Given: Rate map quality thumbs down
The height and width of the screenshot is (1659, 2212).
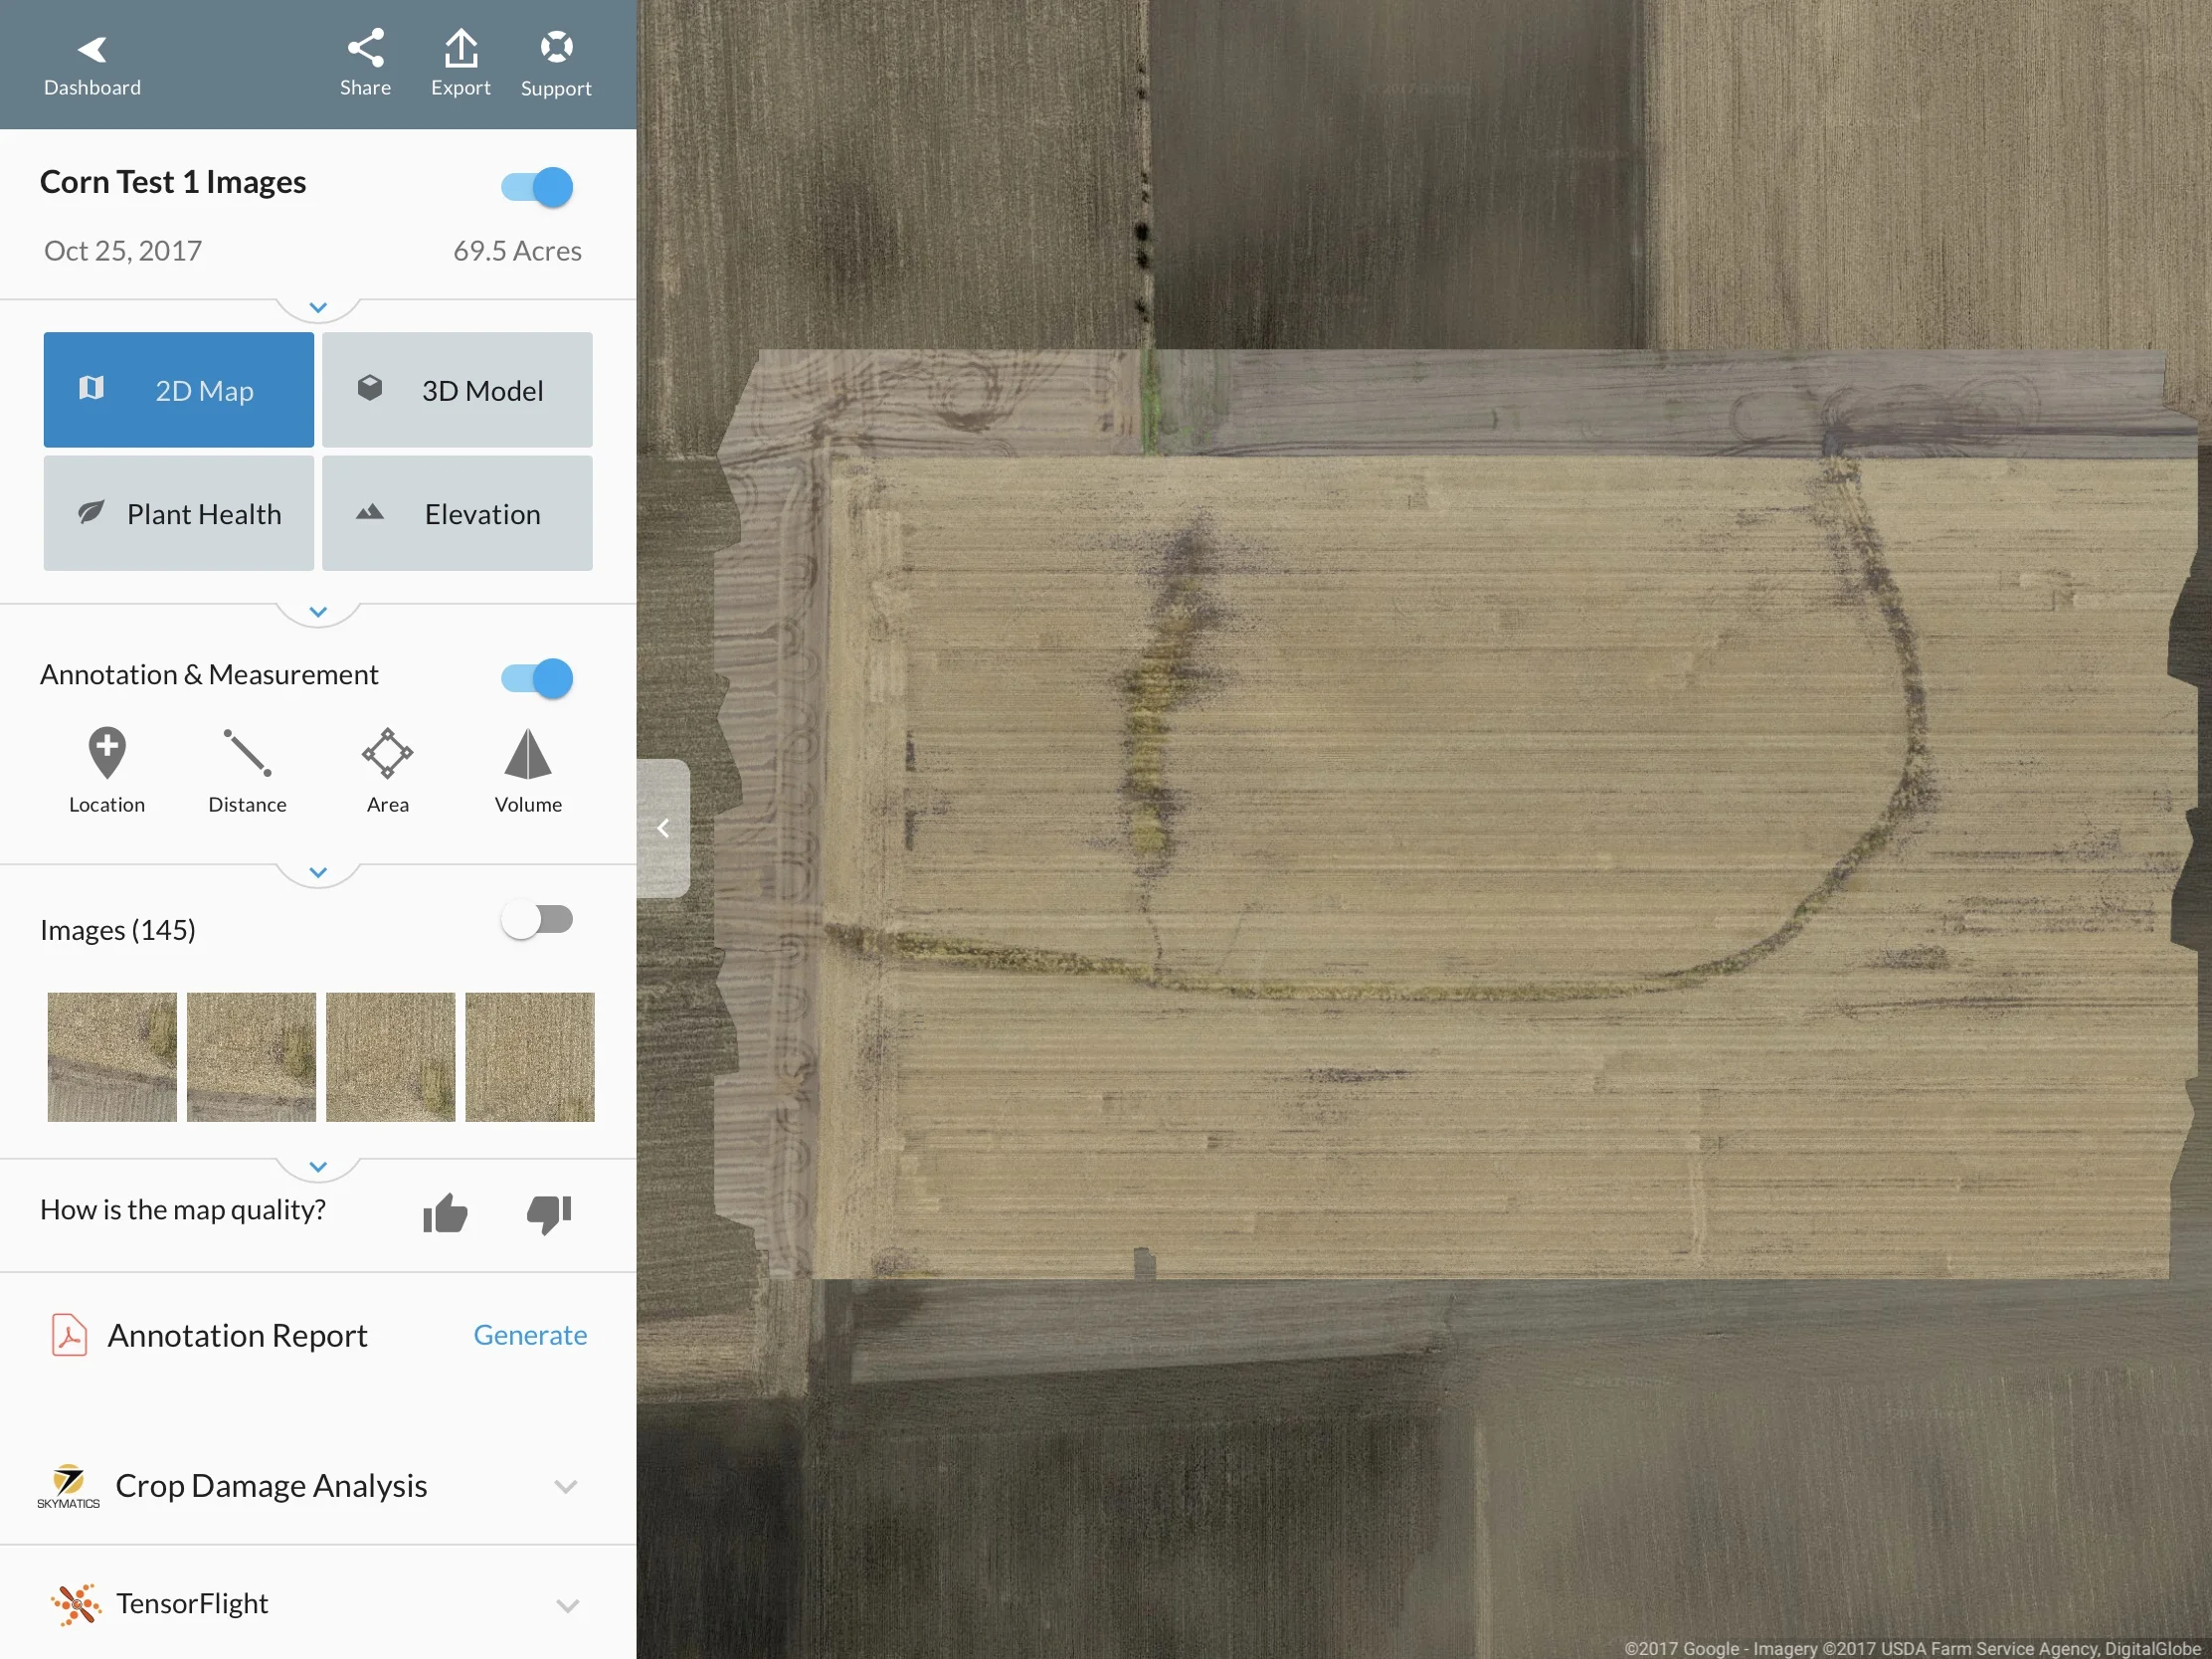Looking at the screenshot, I should (x=549, y=1213).
